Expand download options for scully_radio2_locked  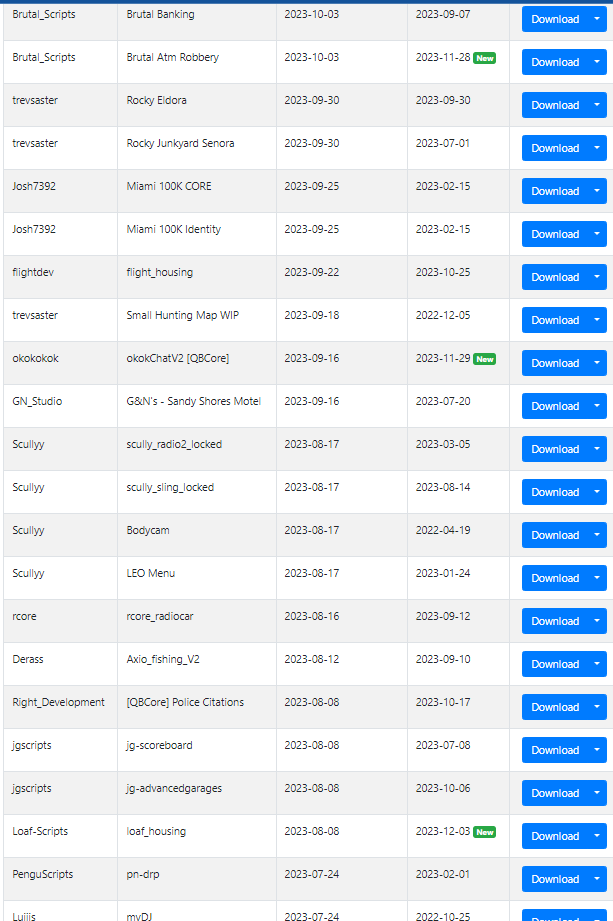pos(597,449)
